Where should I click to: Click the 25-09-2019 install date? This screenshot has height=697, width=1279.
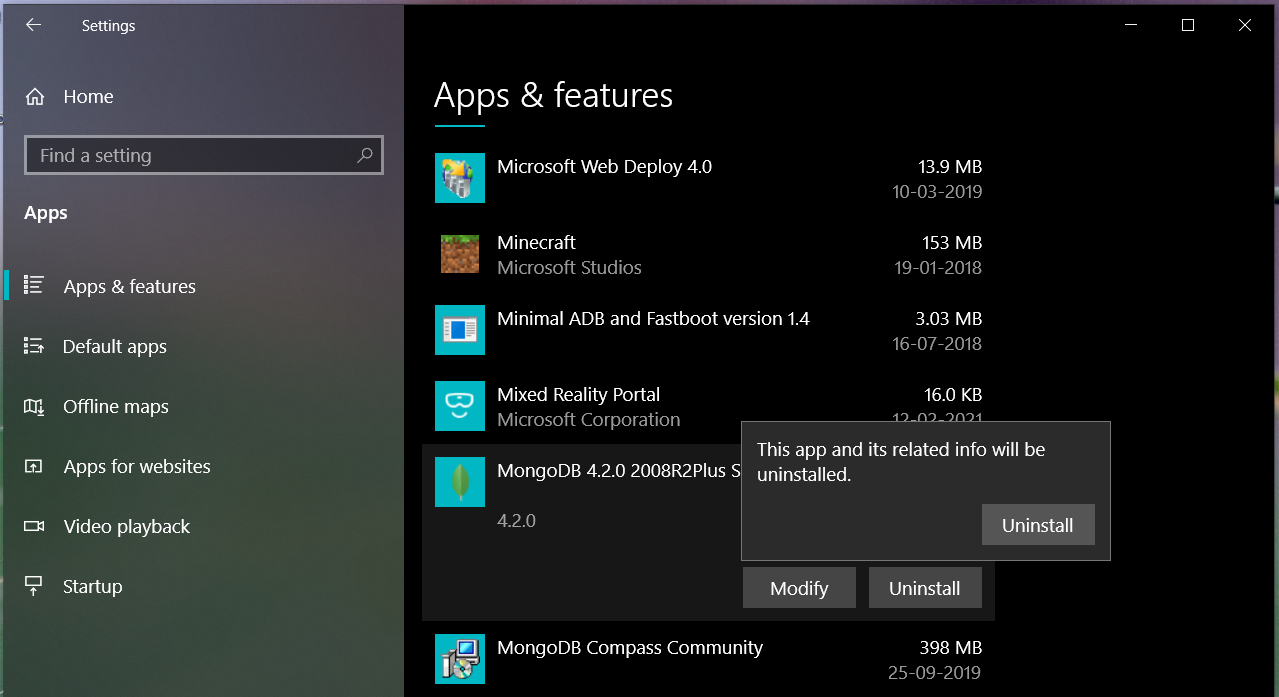937,673
